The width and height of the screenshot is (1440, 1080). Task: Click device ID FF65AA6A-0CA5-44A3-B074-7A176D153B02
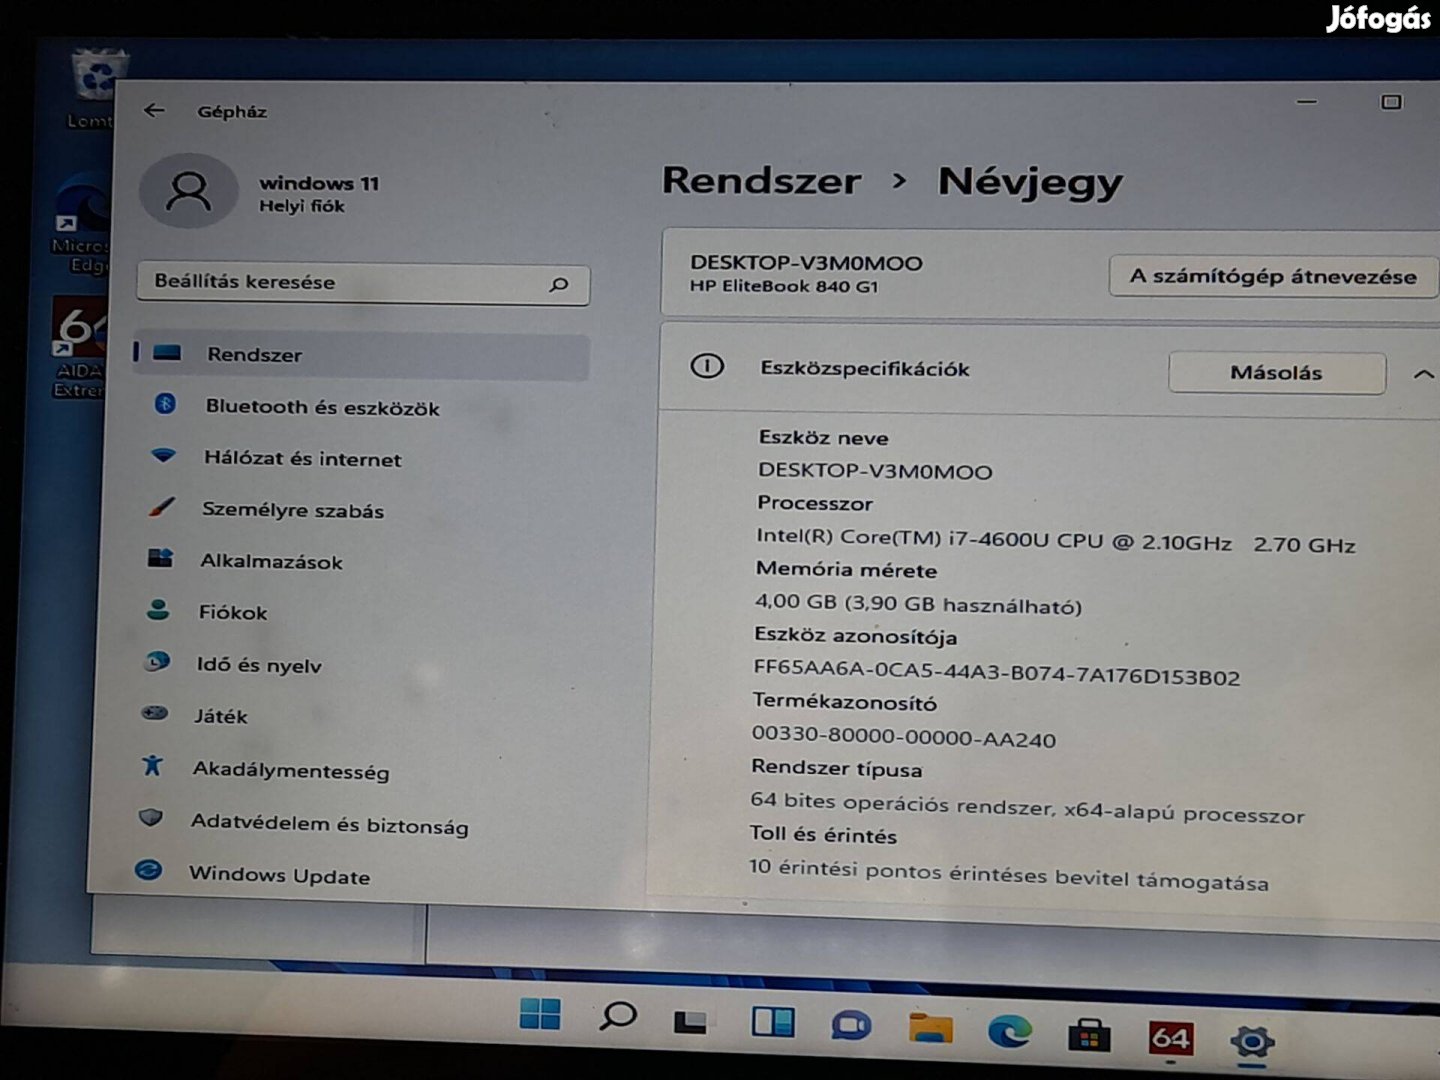coord(996,671)
